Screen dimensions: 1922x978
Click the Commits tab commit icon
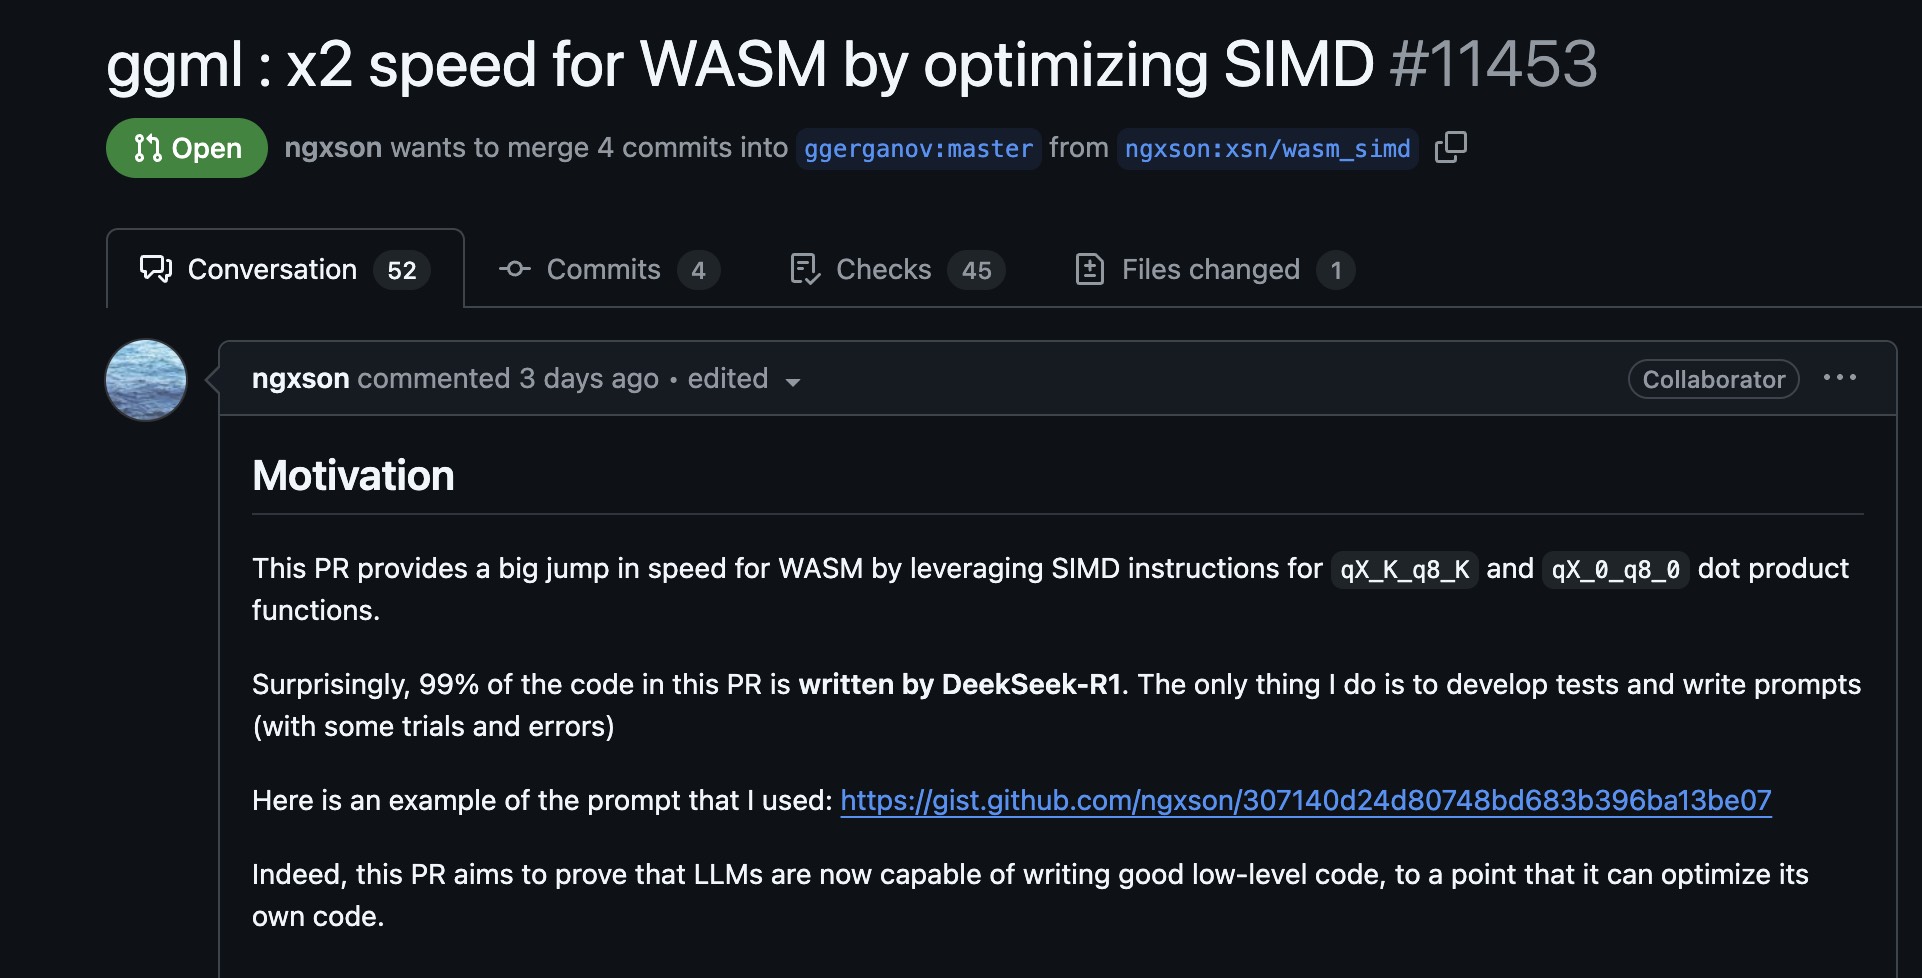[514, 269]
